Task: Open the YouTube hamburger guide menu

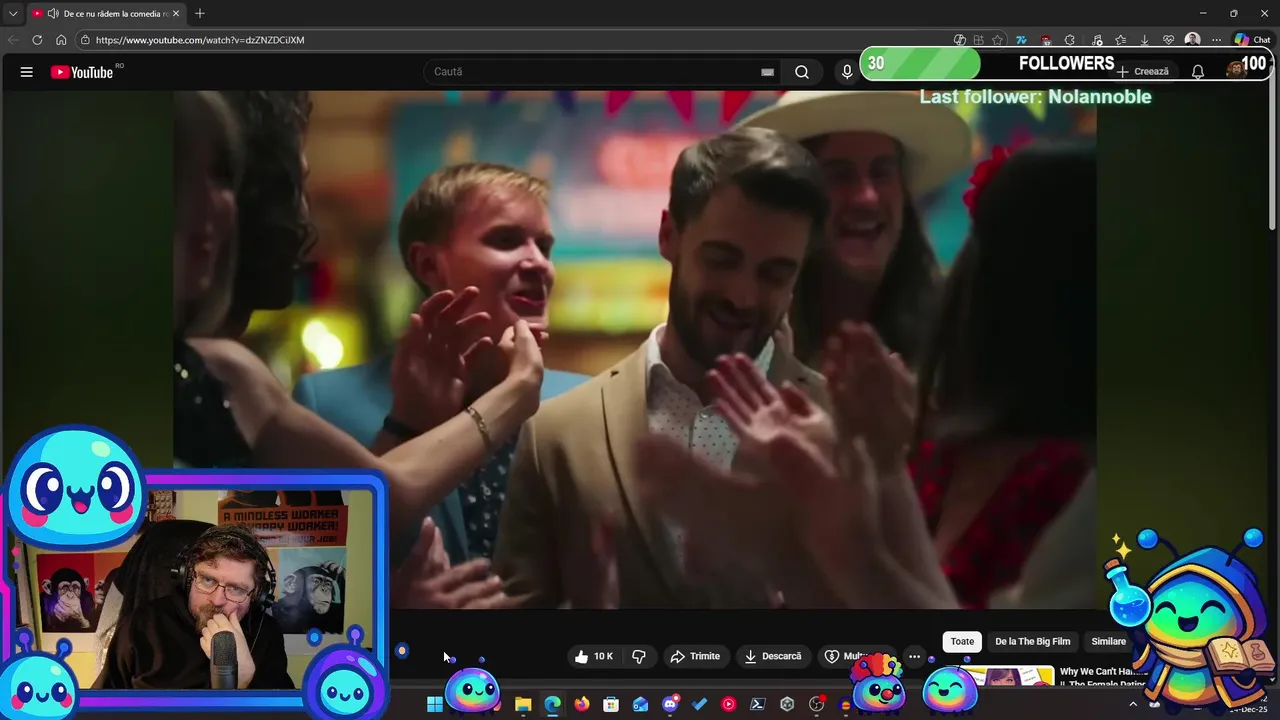Action: coord(27,72)
